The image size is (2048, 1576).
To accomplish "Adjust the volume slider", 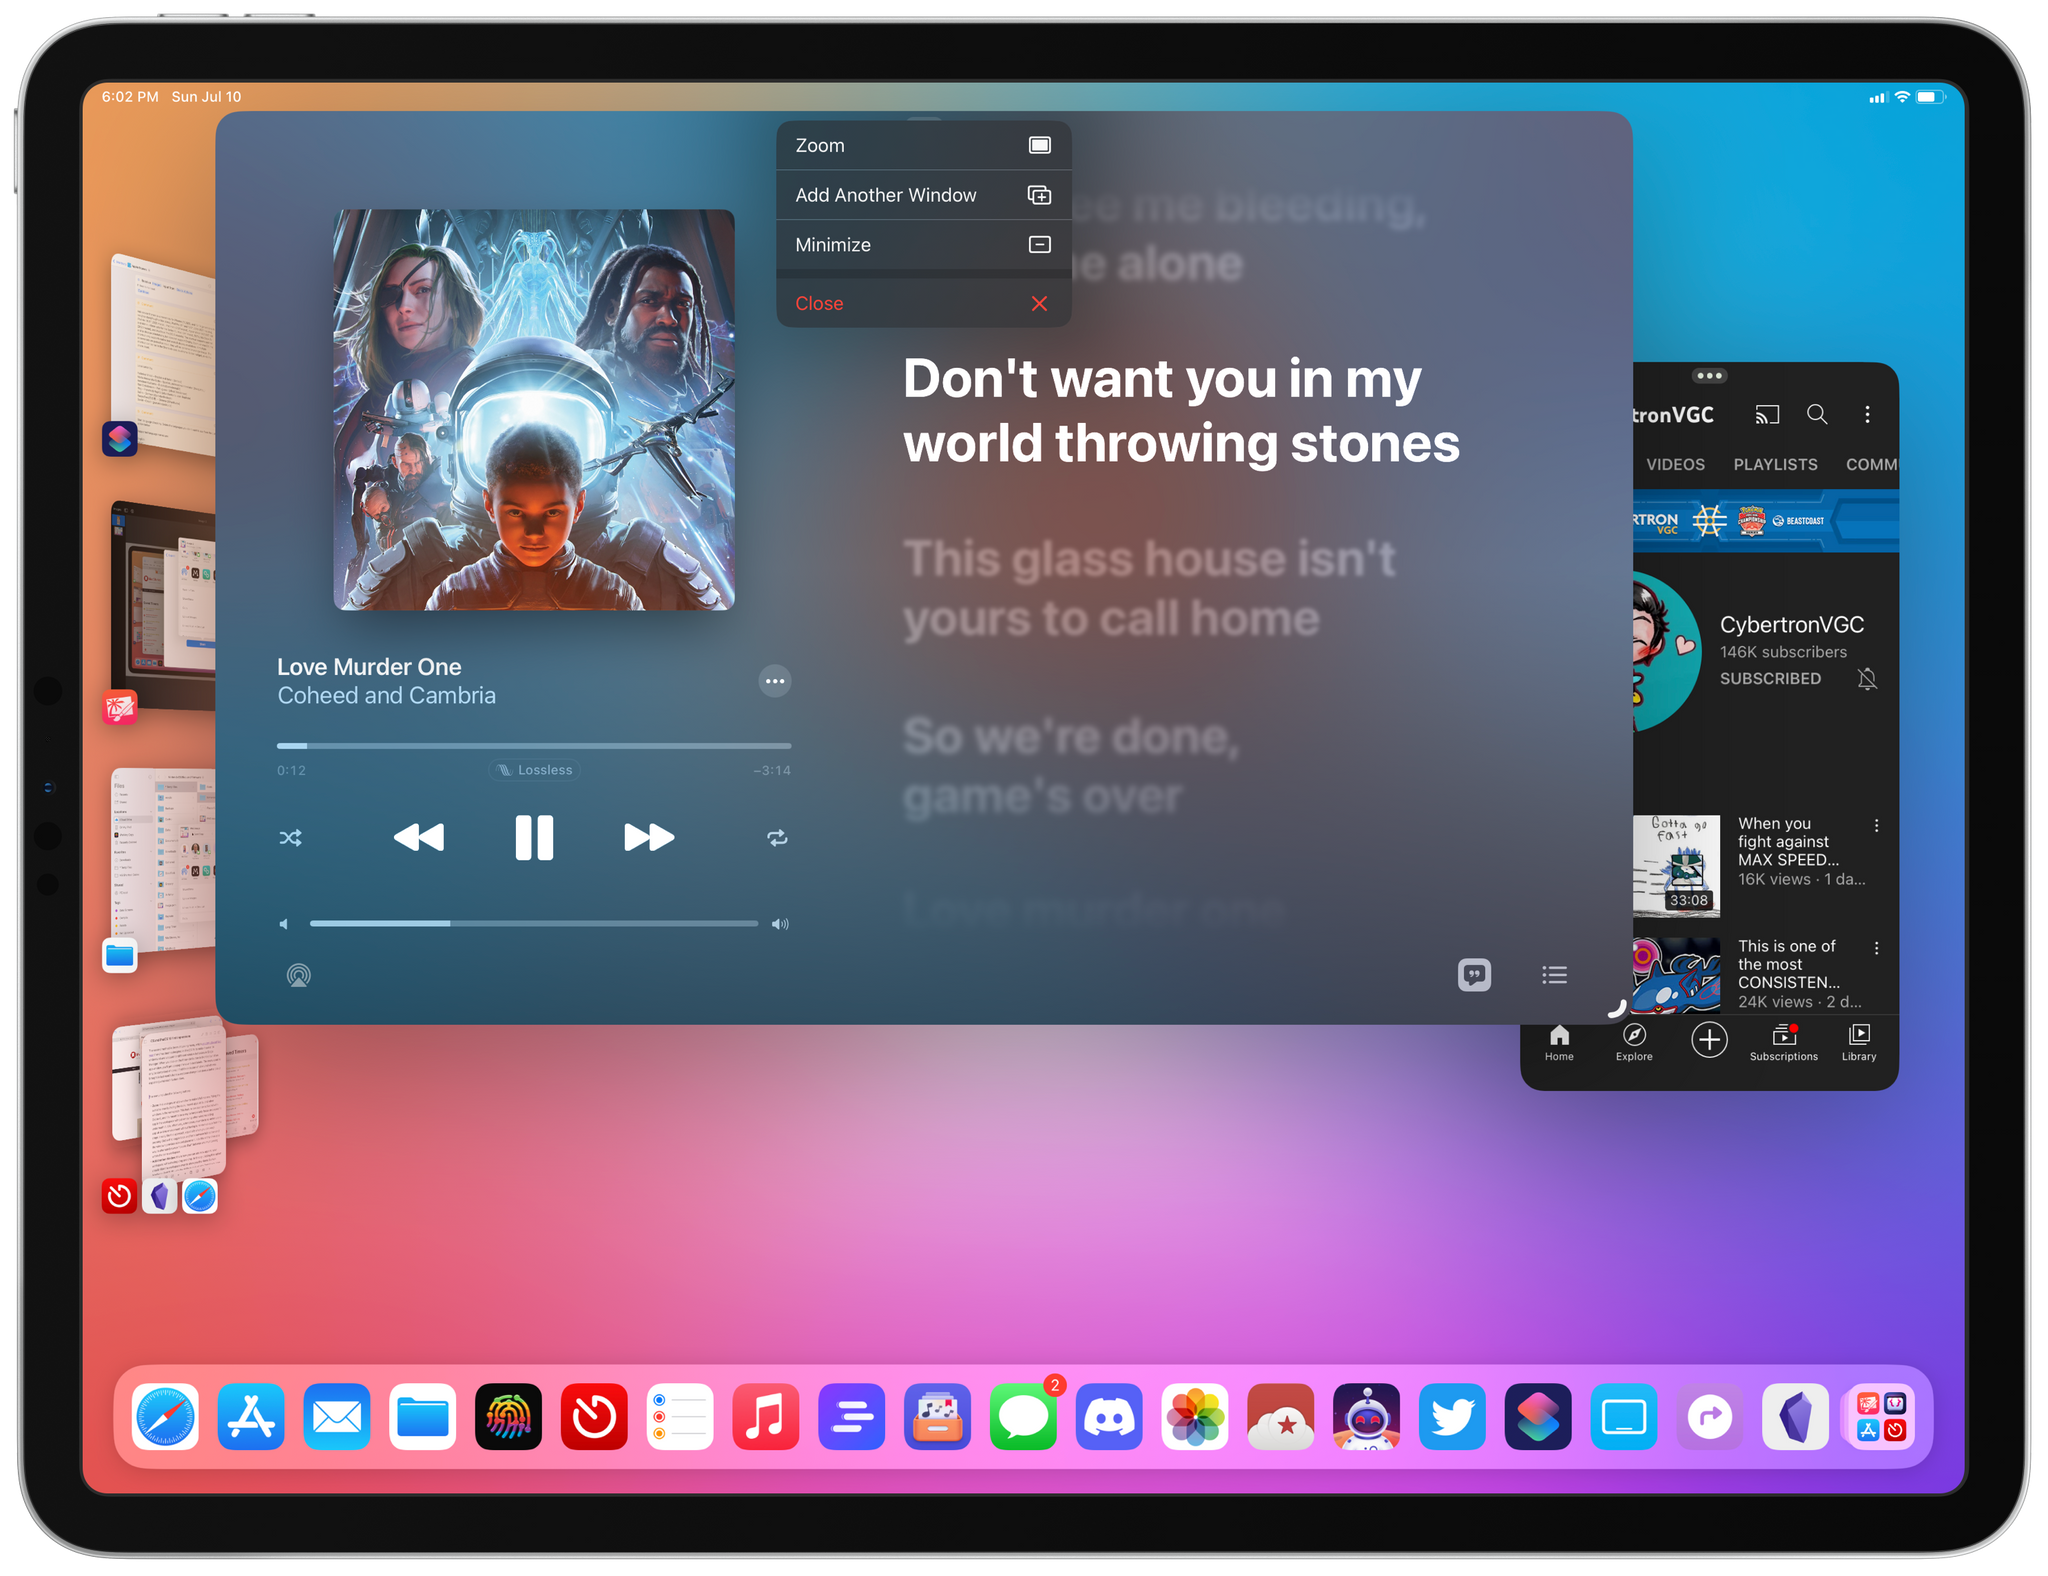I will coord(534,924).
